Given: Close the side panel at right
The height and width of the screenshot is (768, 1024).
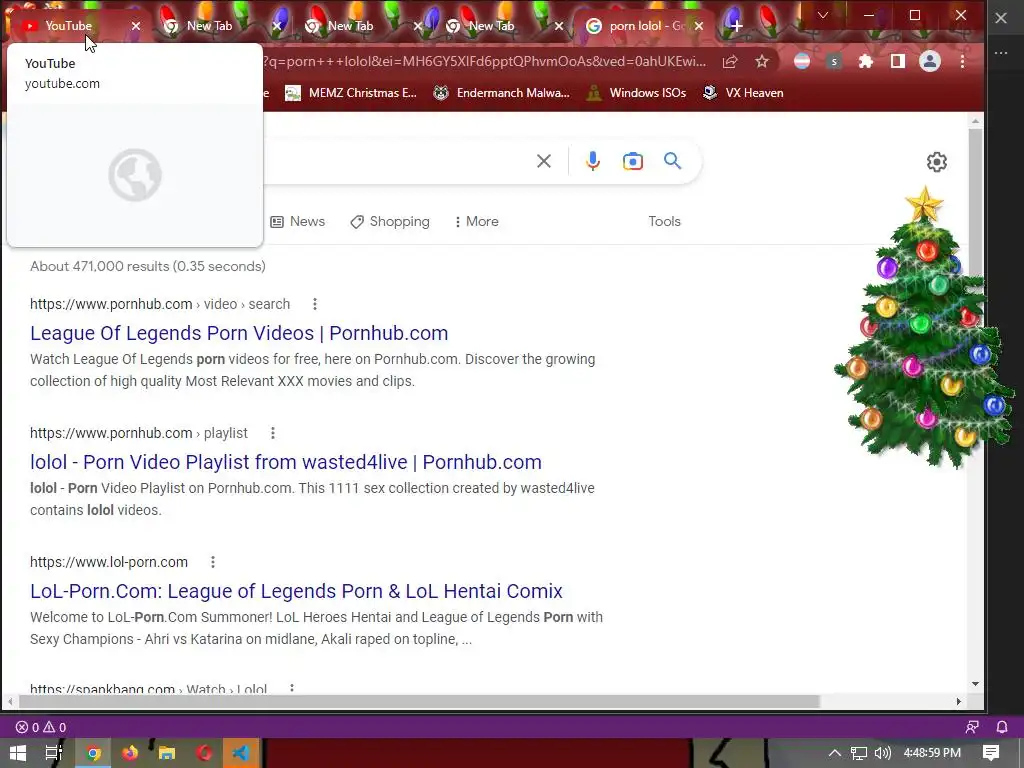Looking at the screenshot, I should click(x=1001, y=18).
